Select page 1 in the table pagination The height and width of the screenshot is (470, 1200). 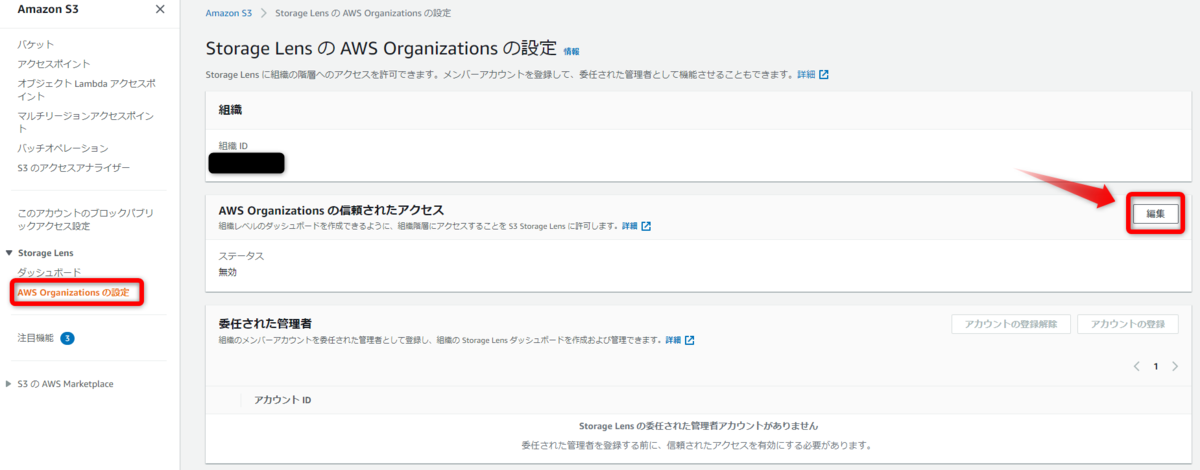(1156, 366)
